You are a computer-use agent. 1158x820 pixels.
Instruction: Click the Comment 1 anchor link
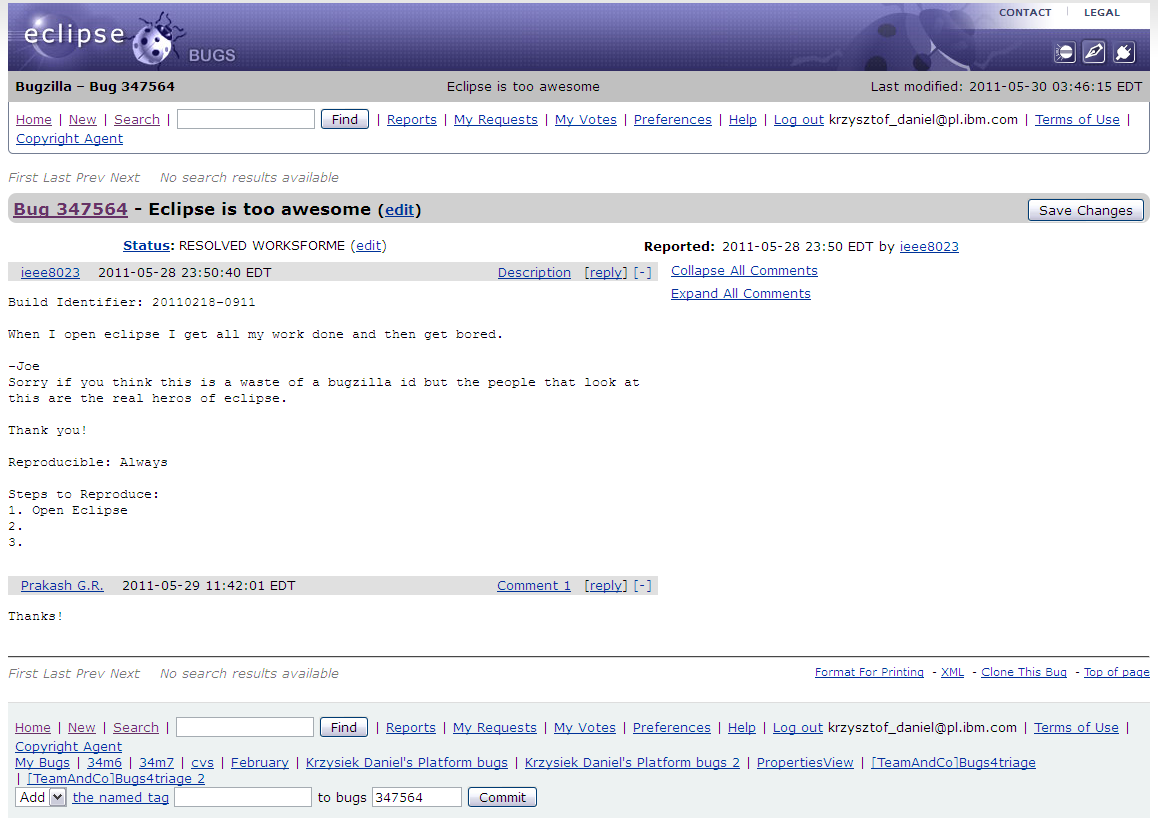pos(534,586)
